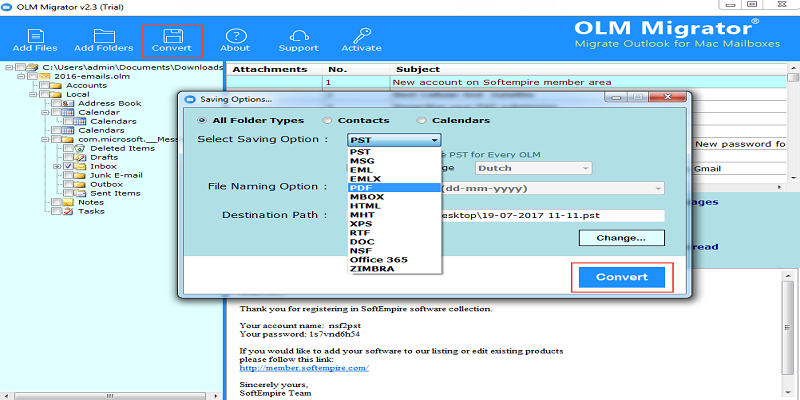800x400 pixels.
Task: Choose MSG from the saving options list
Action: coord(394,161)
